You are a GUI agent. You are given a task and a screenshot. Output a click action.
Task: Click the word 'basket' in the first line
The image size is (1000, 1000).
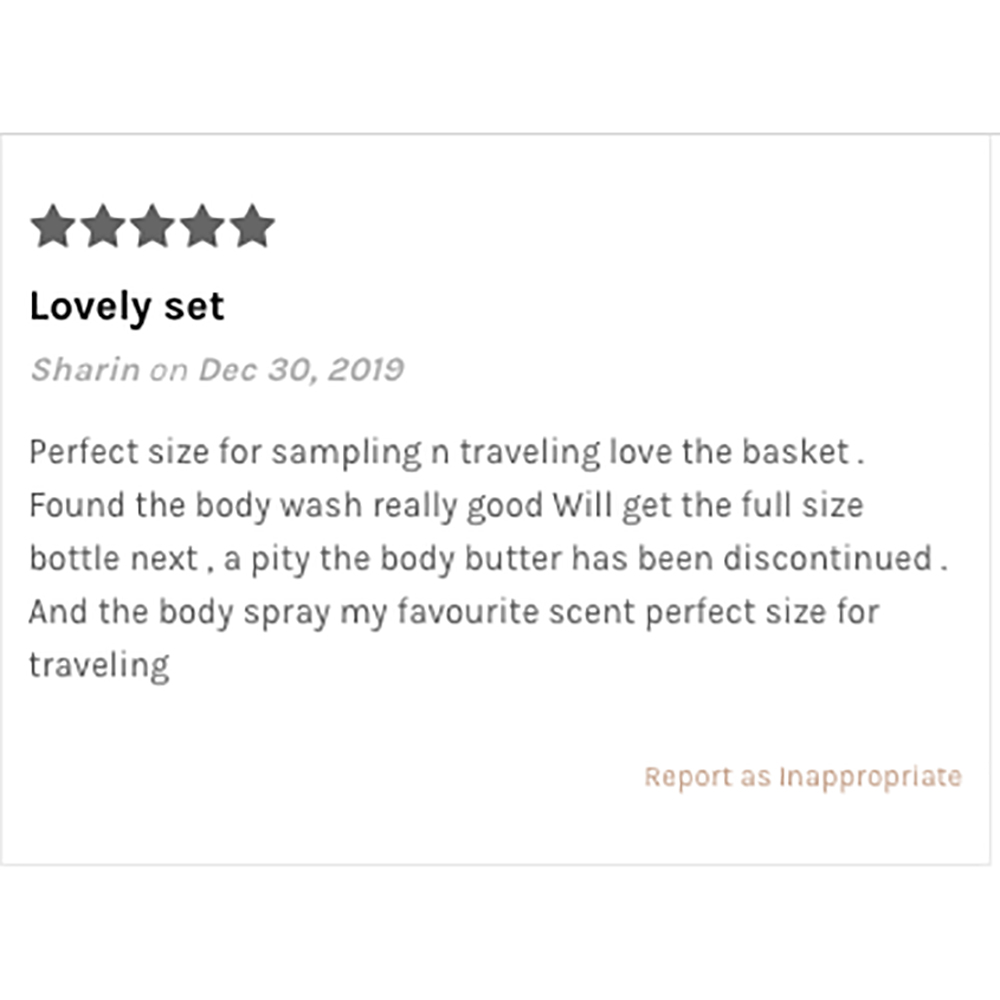coord(795,452)
